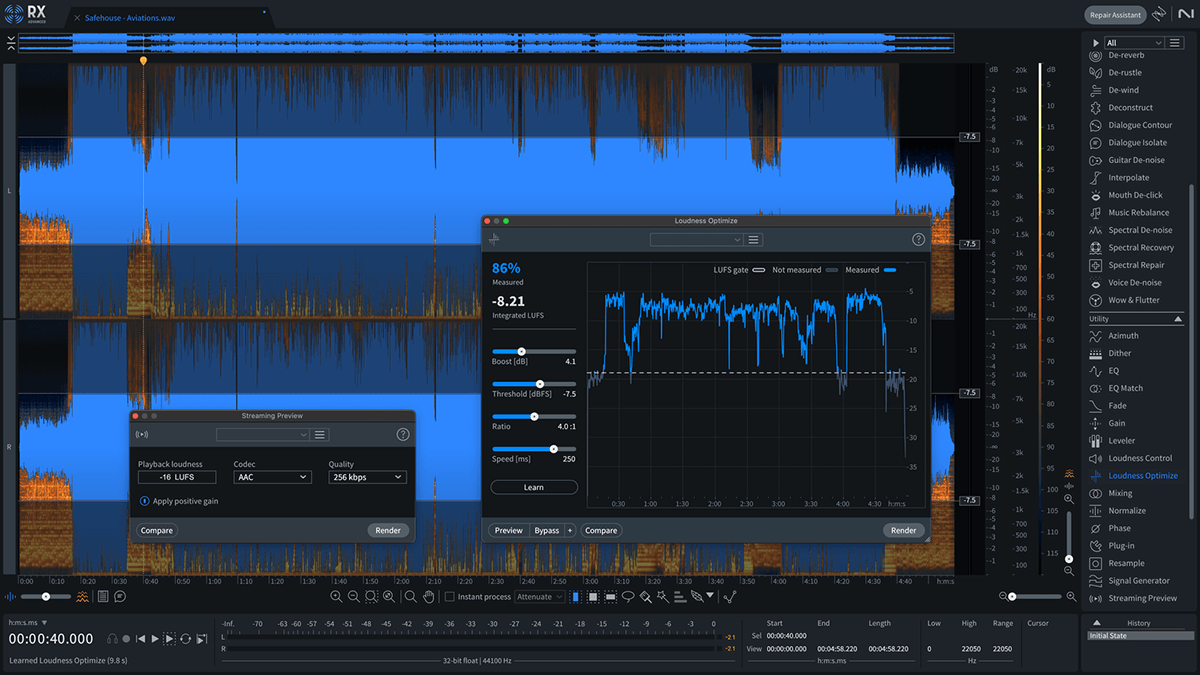Open the Leveler utility
Viewport: 1200px width, 675px height.
pyautogui.click(x=1121, y=441)
